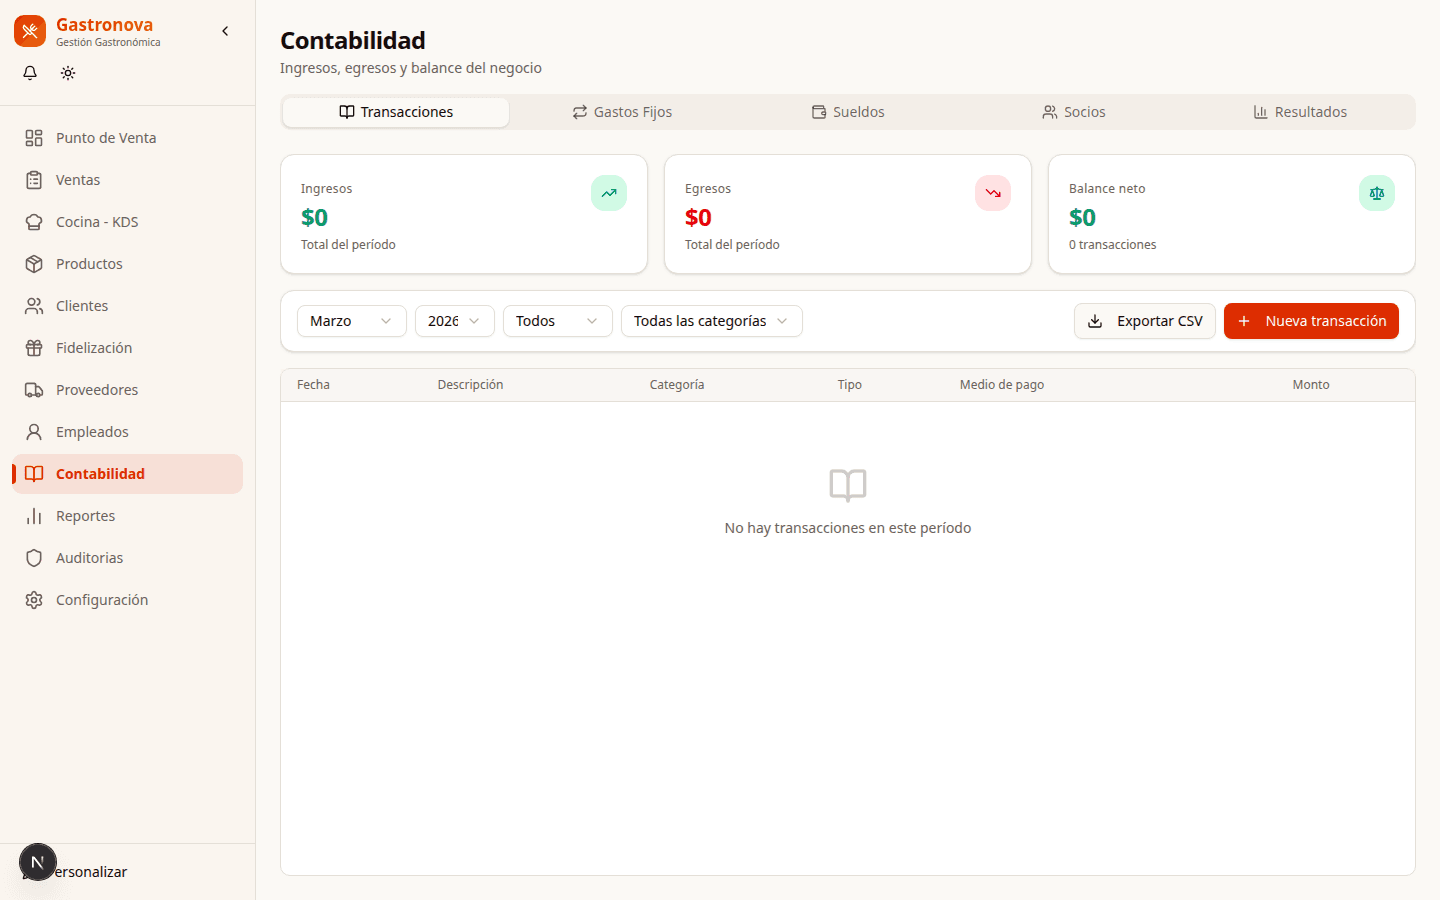The width and height of the screenshot is (1440, 900).
Task: Navigate to Fidelización in sidebar
Action: click(x=94, y=348)
